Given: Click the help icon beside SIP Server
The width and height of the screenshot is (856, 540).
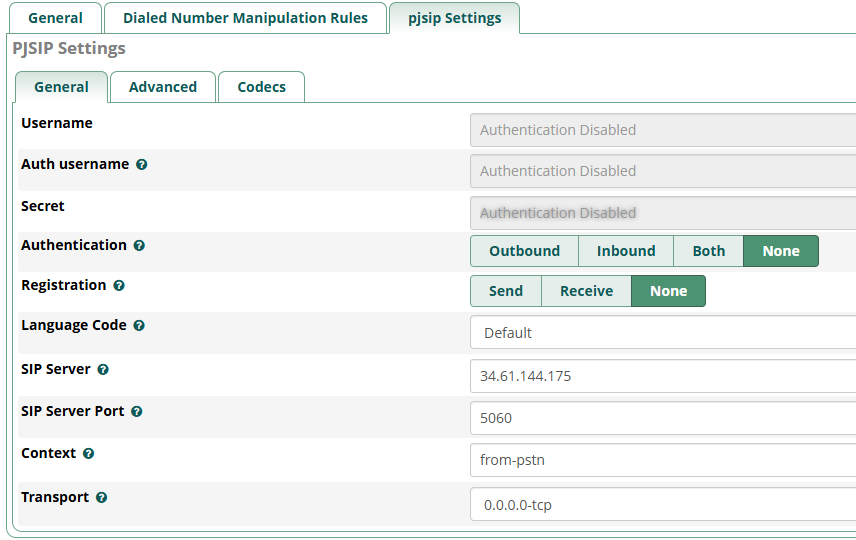Looking at the screenshot, I should [x=103, y=370].
